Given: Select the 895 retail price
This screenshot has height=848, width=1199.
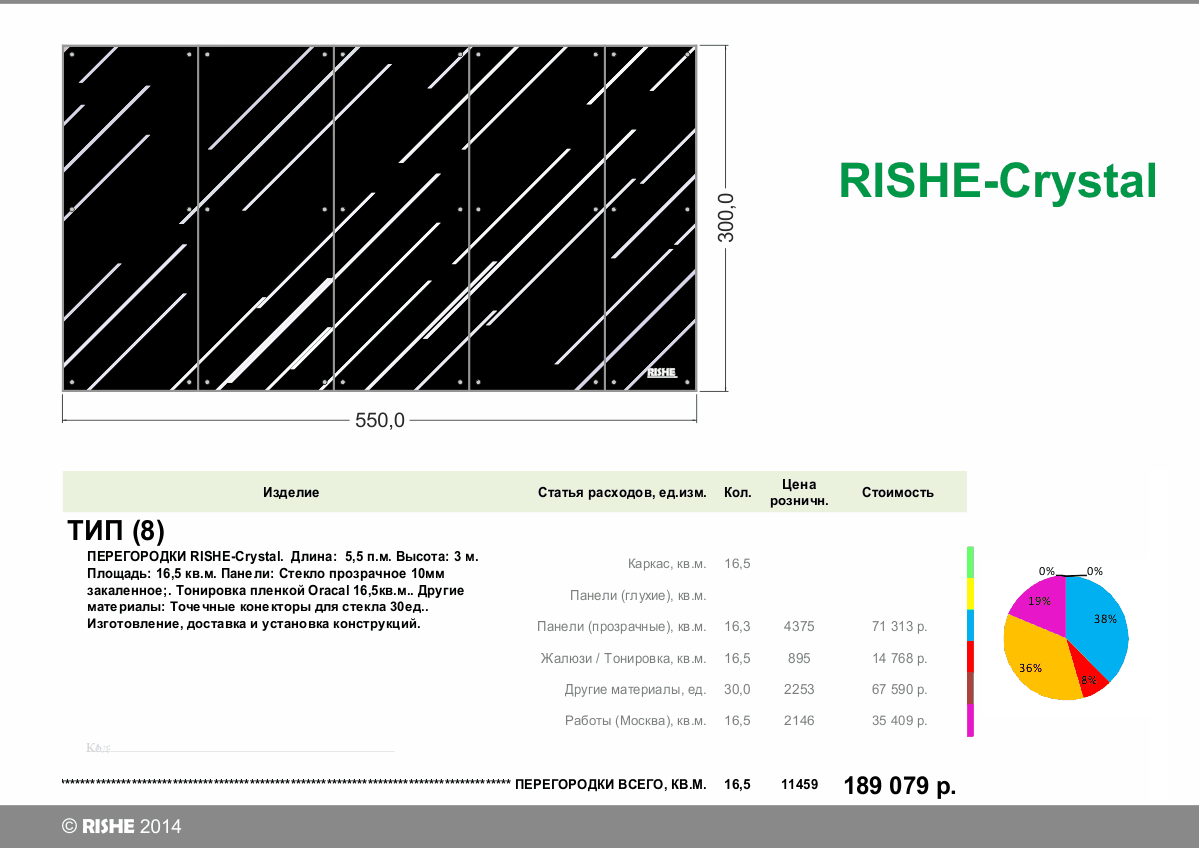Looking at the screenshot, I should [x=799, y=658].
